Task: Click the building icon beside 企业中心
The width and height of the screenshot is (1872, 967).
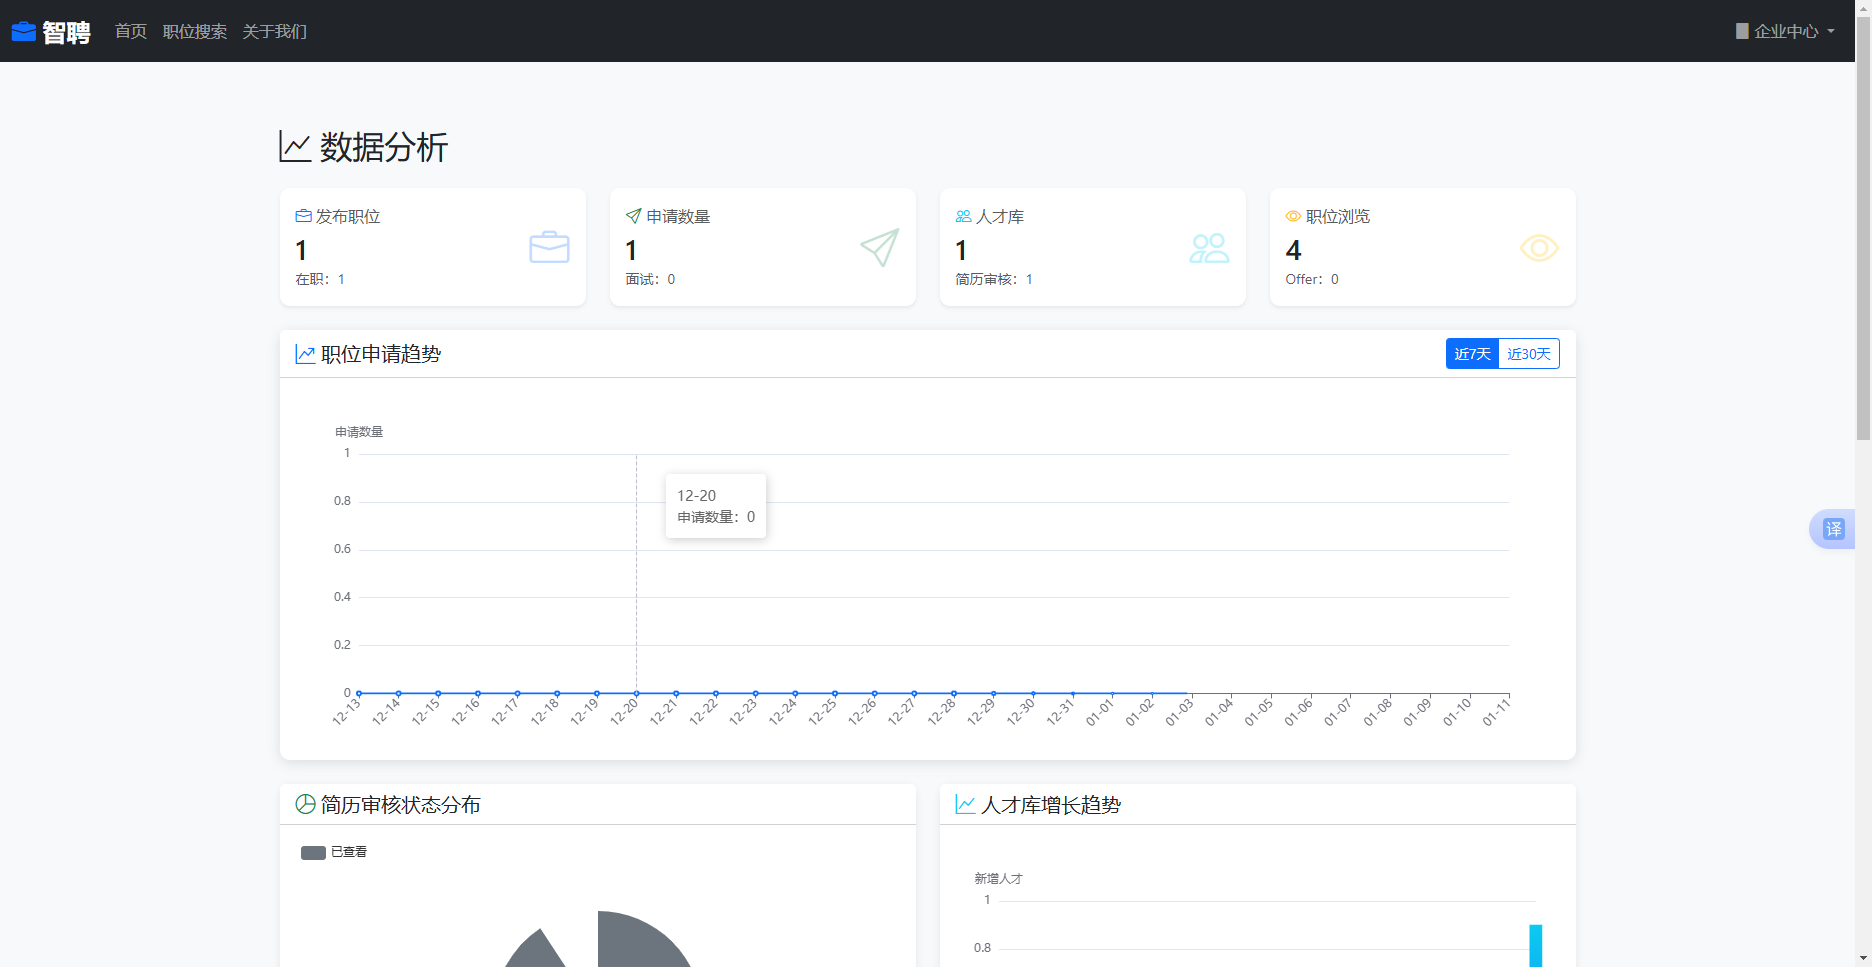Action: pyautogui.click(x=1742, y=32)
